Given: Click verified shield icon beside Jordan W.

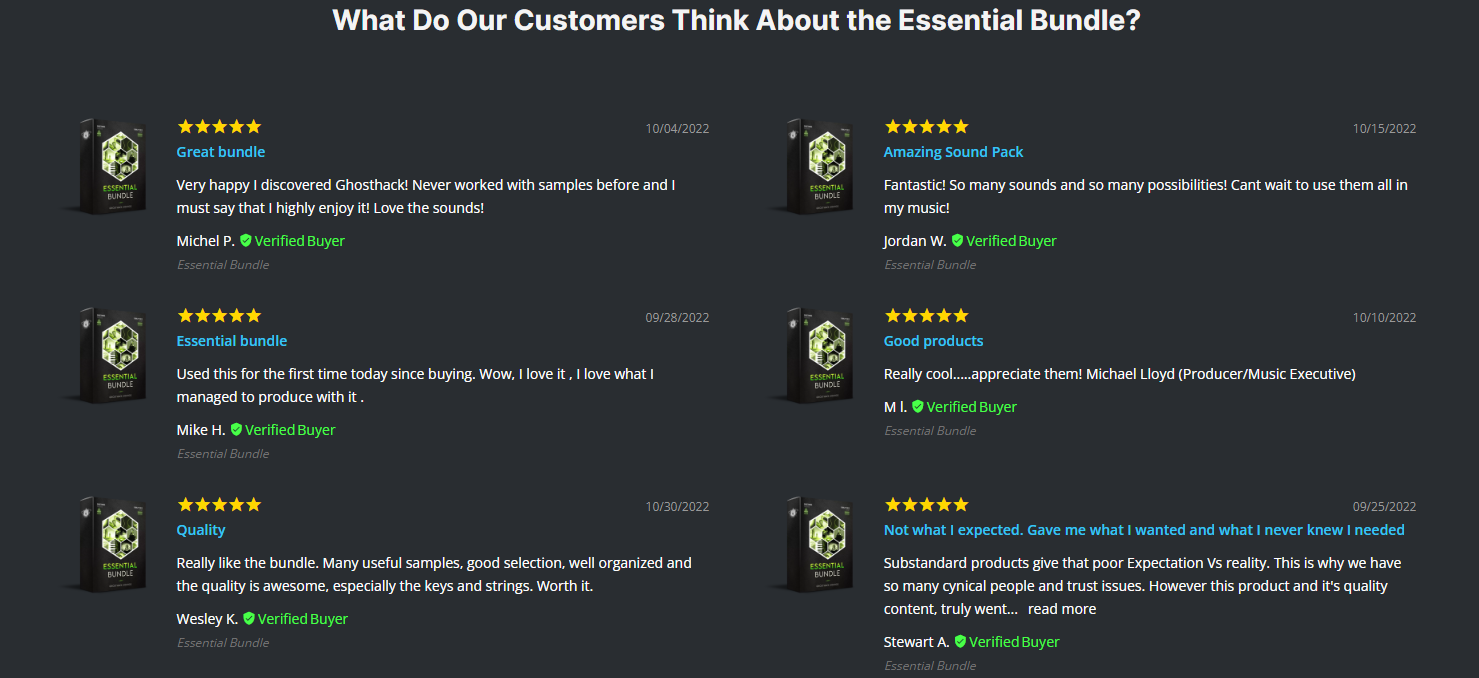Looking at the screenshot, I should (x=957, y=241).
